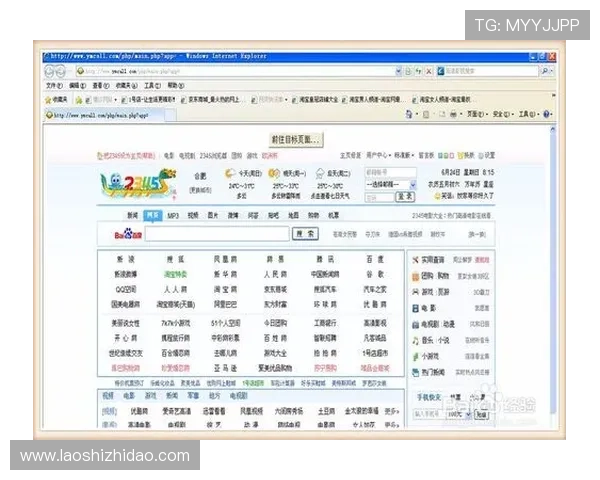Viewport: 600px width, 480px height.
Task: Open 小游戏 icon in right sidebar
Action: coord(415,357)
